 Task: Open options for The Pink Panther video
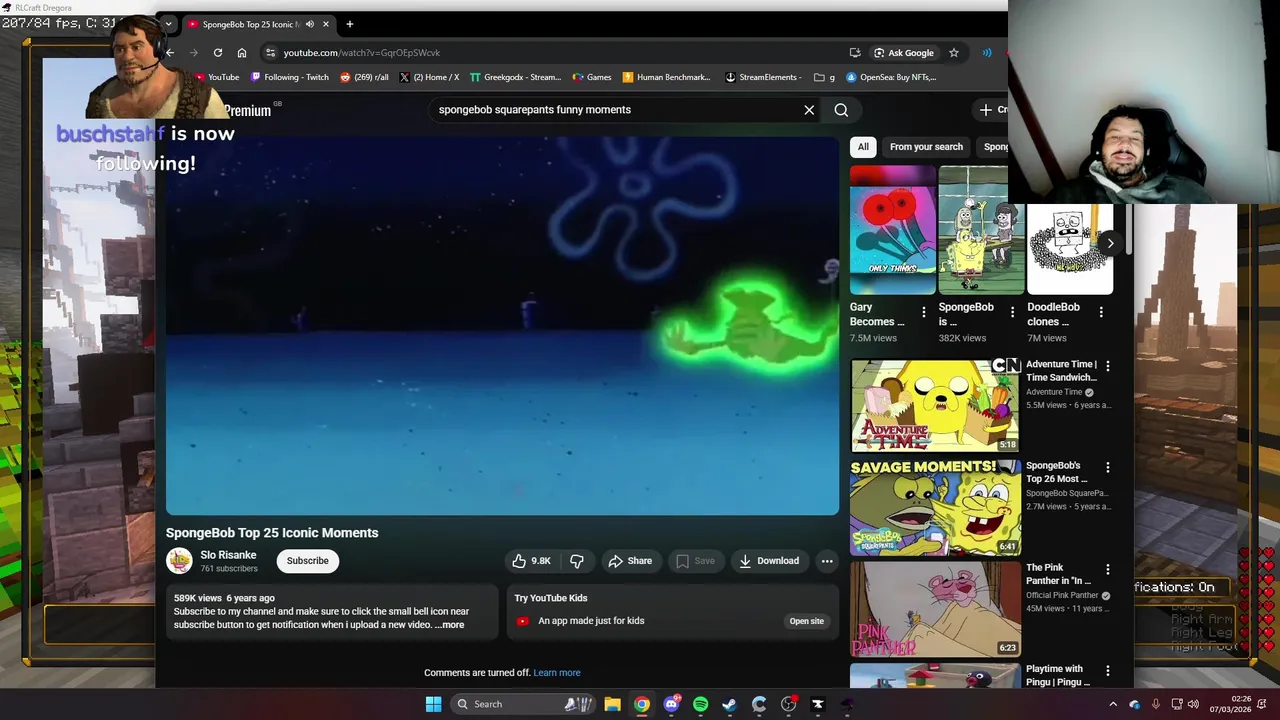1107,569
